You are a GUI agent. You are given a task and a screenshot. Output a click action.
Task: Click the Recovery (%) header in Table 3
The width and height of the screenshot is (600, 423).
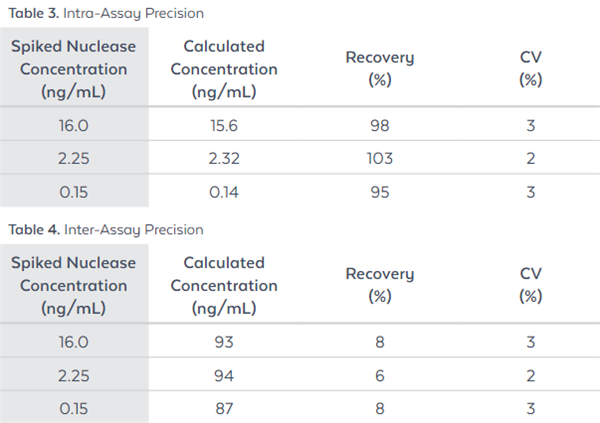click(x=380, y=70)
